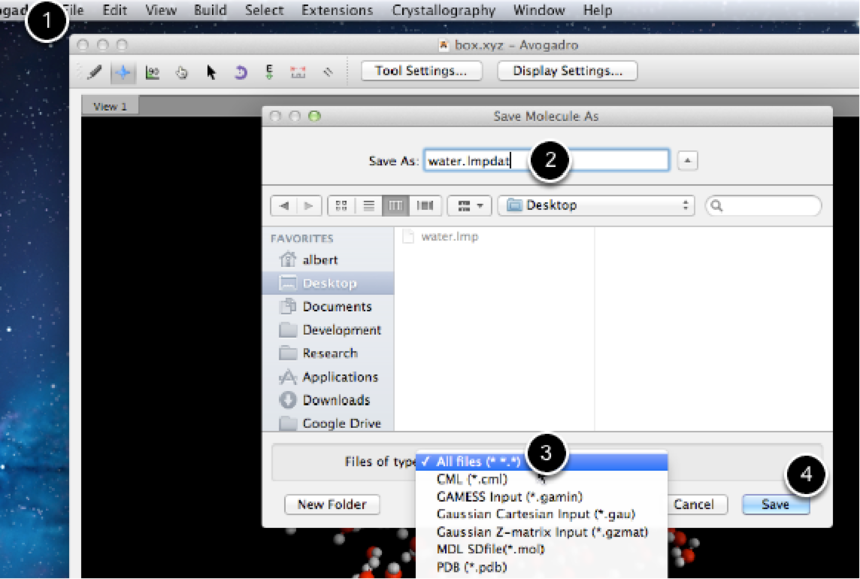Open Downloads in sidebar
The width and height of the screenshot is (860, 579).
tap(327, 400)
